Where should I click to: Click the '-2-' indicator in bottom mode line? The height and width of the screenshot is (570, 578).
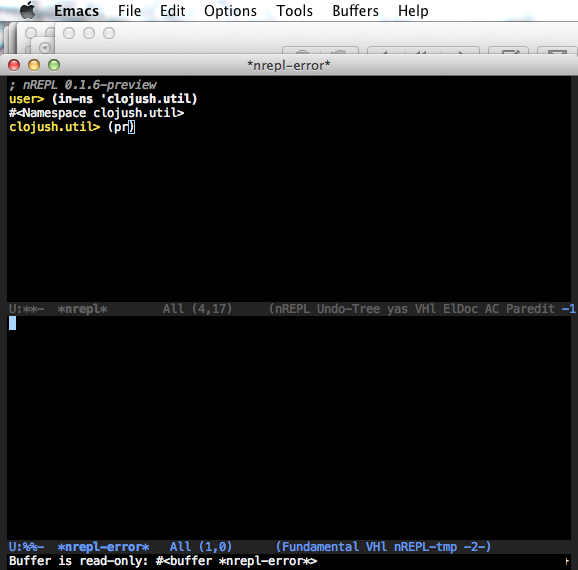point(474,546)
